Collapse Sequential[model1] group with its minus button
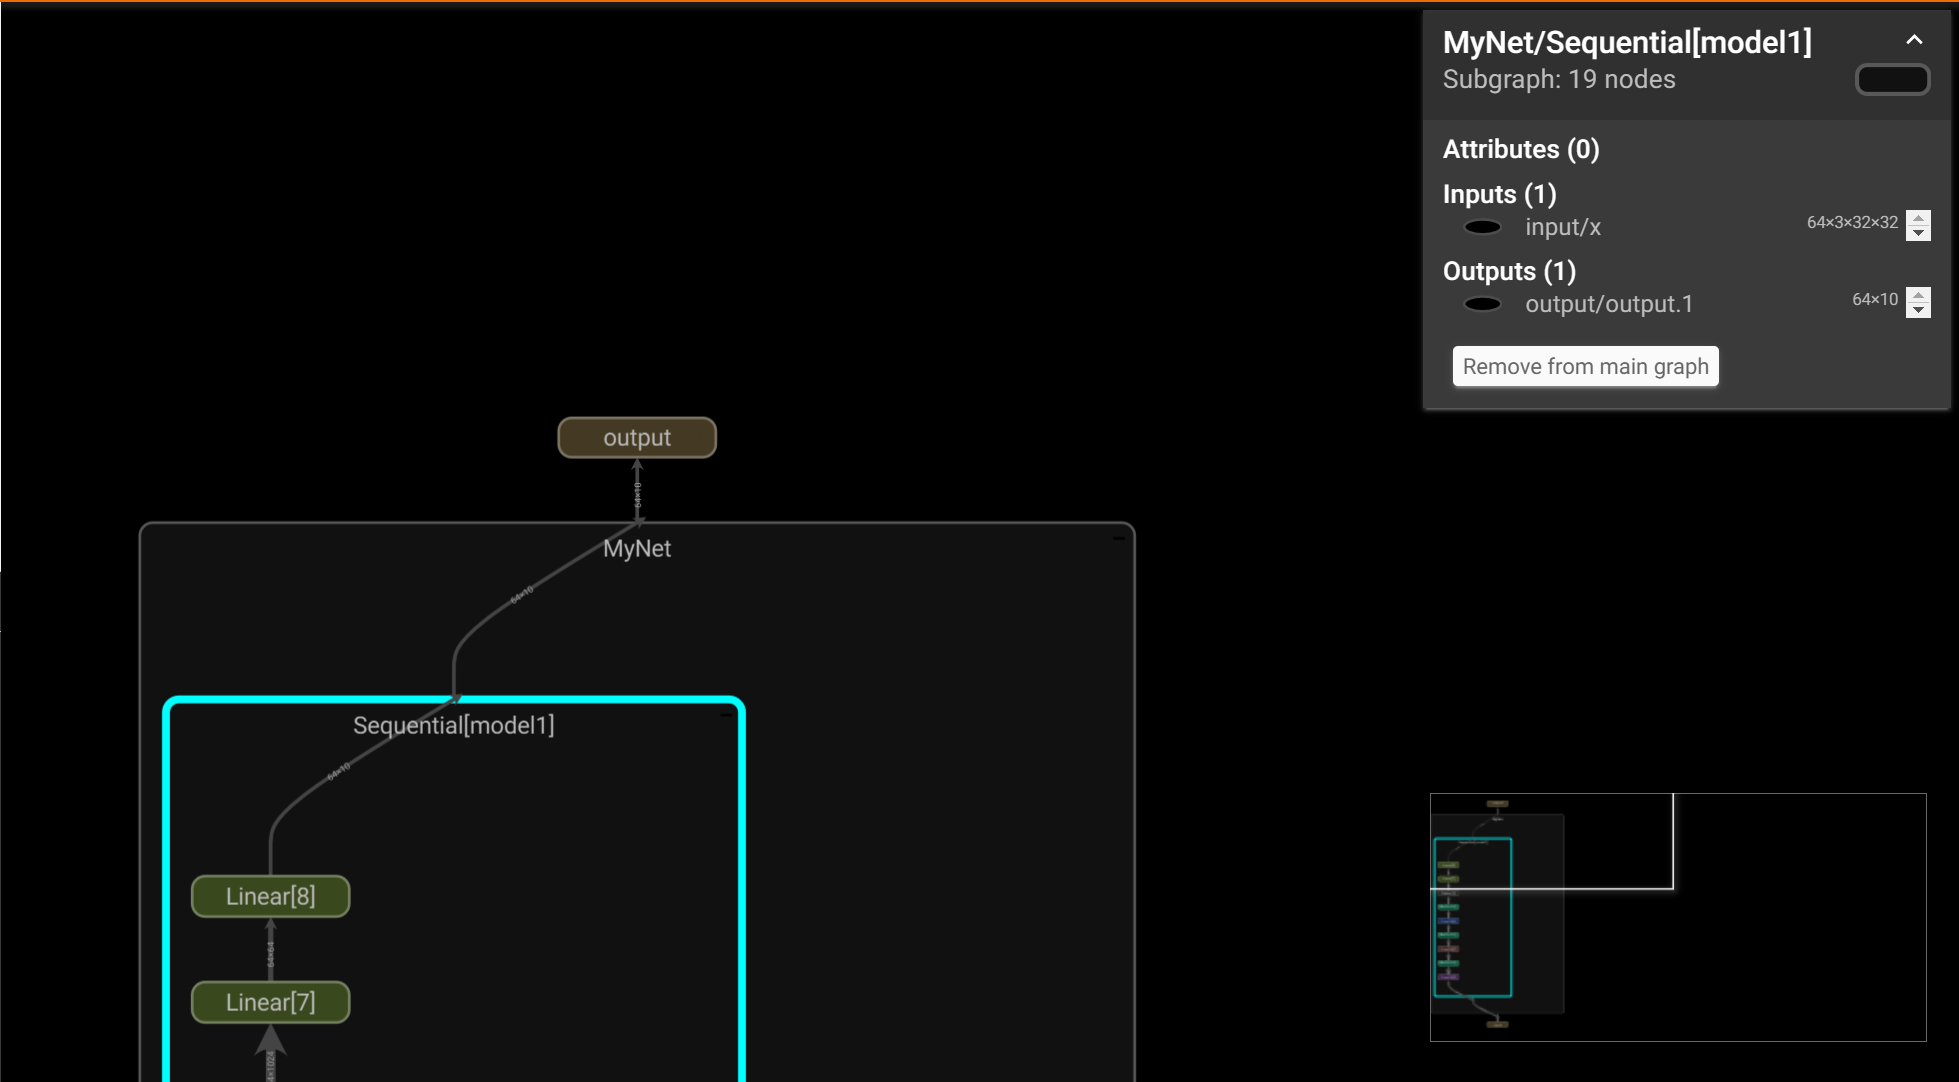The width and height of the screenshot is (1959, 1082). 726,715
